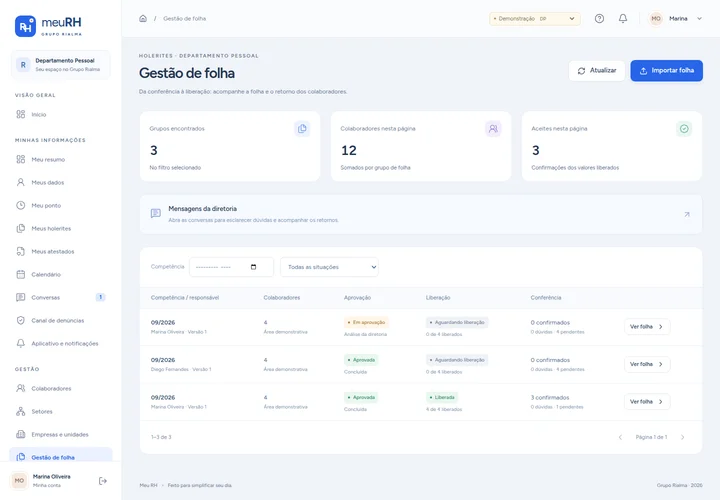Click the Meu resumo sidebar icon
Viewport: 720px width, 500px height.
click(21, 159)
